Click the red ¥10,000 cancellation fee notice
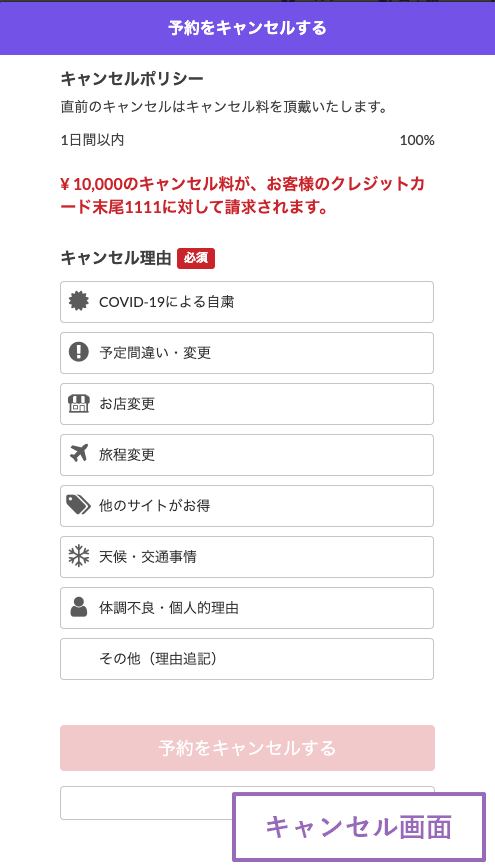 pyautogui.click(x=243, y=195)
